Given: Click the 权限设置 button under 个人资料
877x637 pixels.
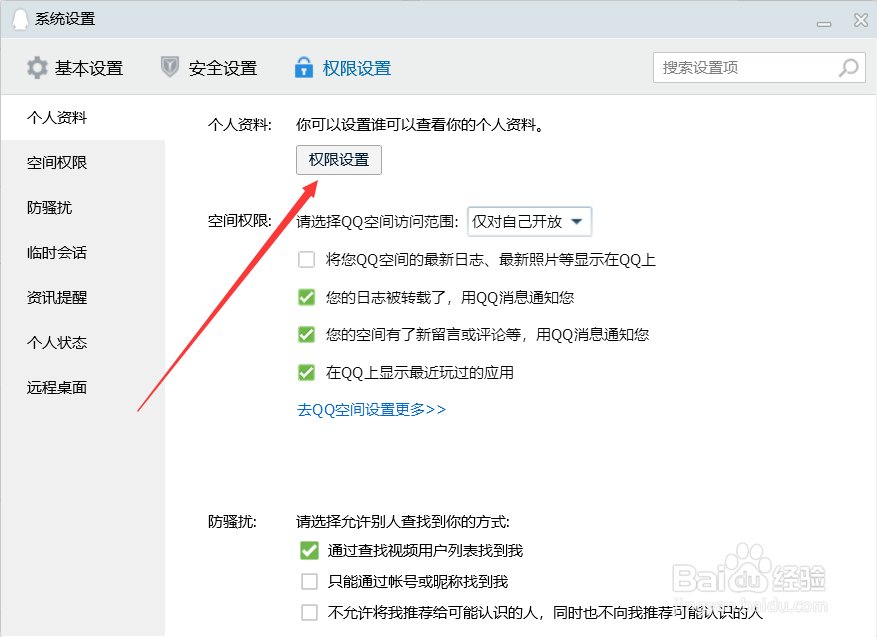Looking at the screenshot, I should point(338,159).
